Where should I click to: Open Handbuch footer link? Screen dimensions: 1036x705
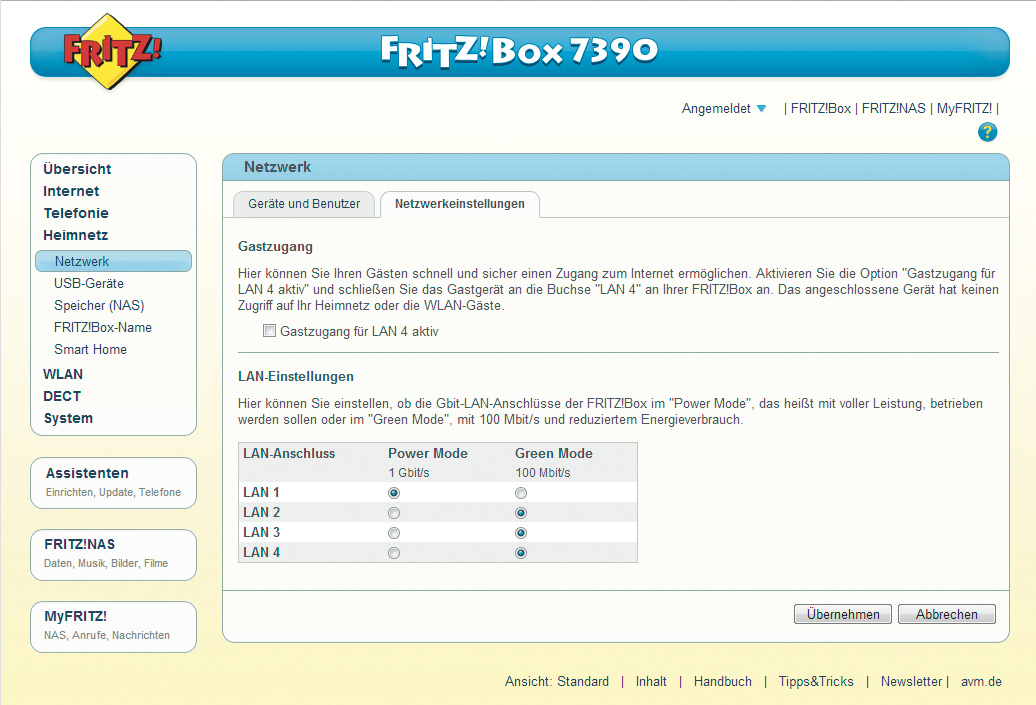coord(723,681)
